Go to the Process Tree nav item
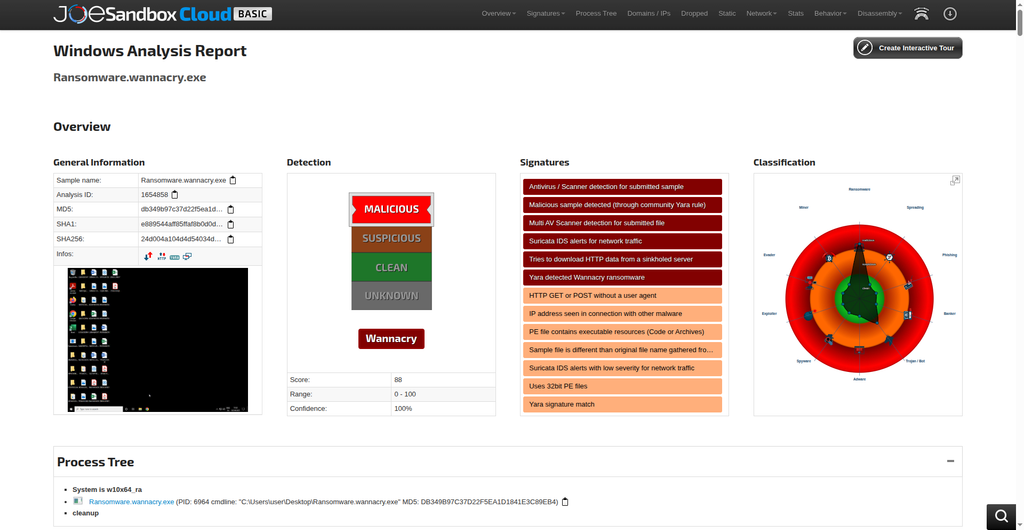This screenshot has width=1024, height=530. [596, 14]
